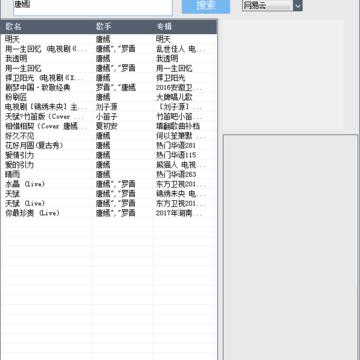
Task: Sort list by the 歌手 column header
Action: click(104, 26)
